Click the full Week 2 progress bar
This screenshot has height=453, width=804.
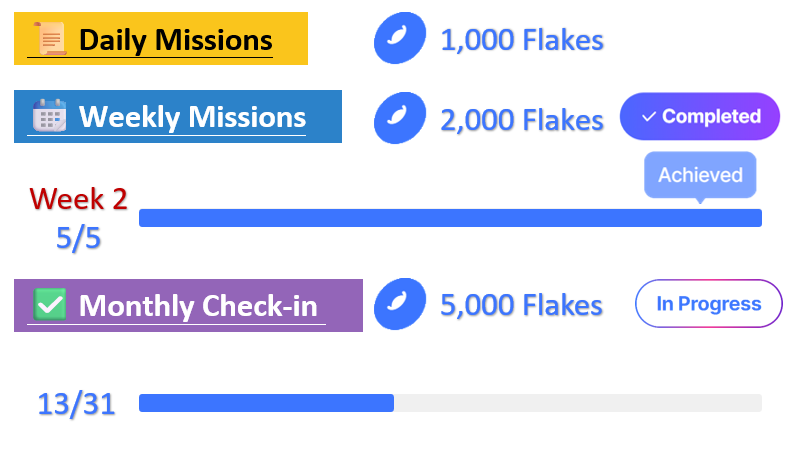coord(450,218)
